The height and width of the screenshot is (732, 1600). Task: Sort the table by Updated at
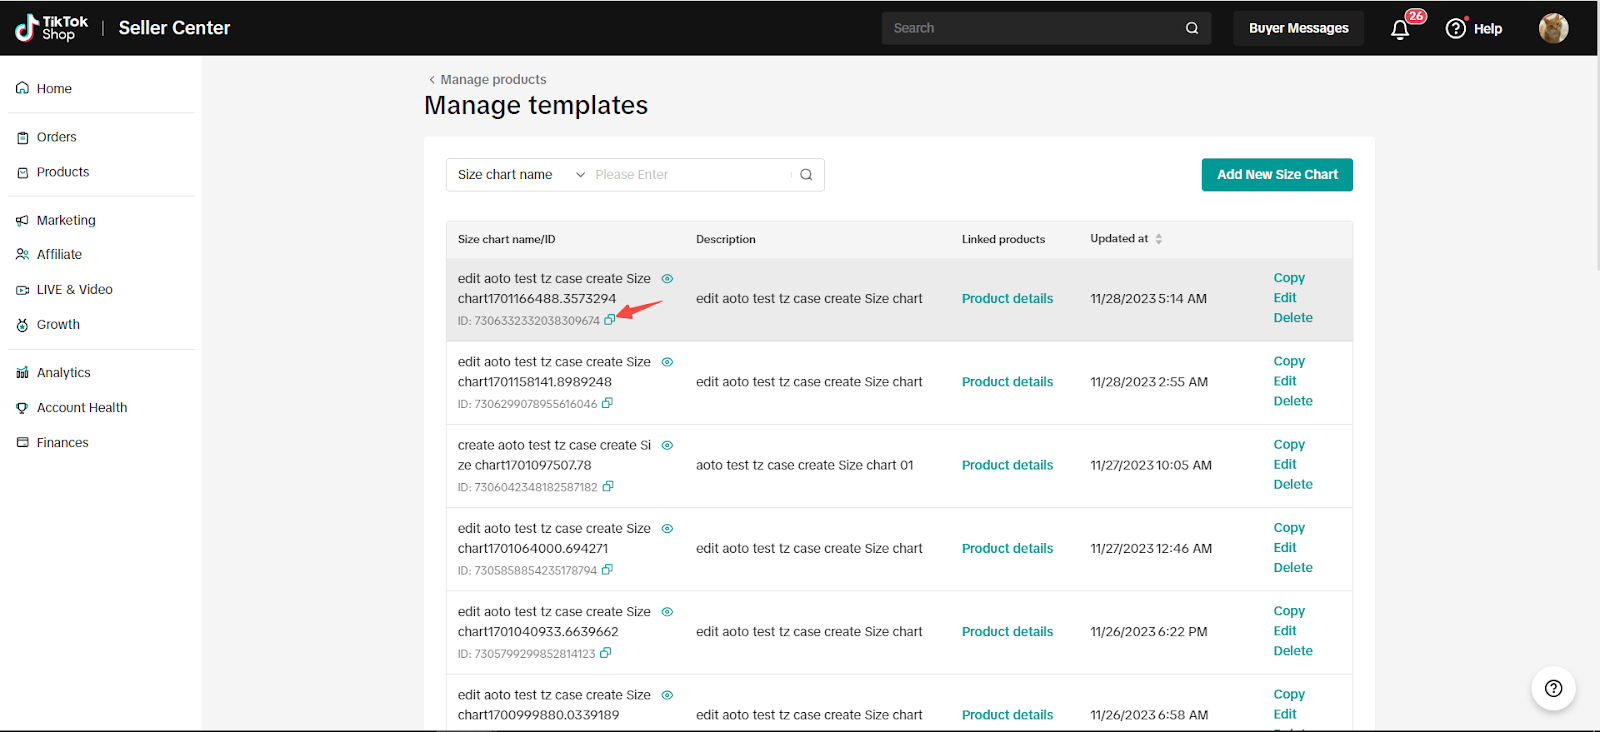[x=1158, y=239]
